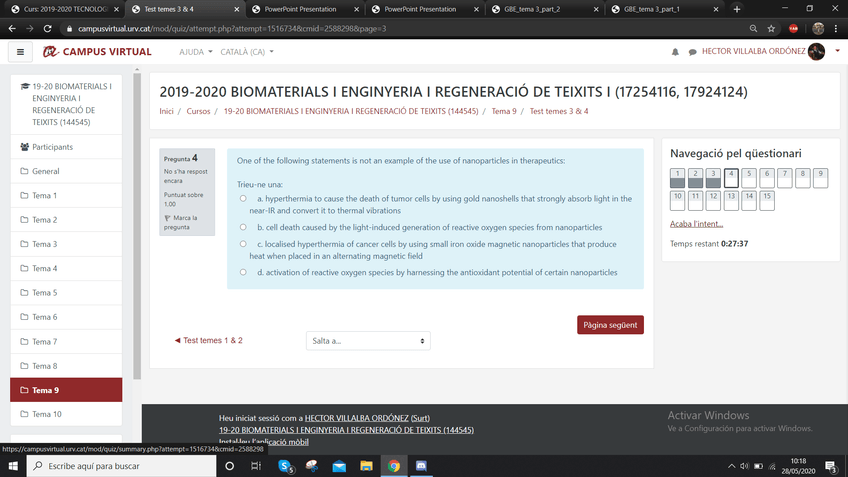Click the Campus Virtual logo
Image resolution: width=848 pixels, height=477 pixels.
[97, 51]
